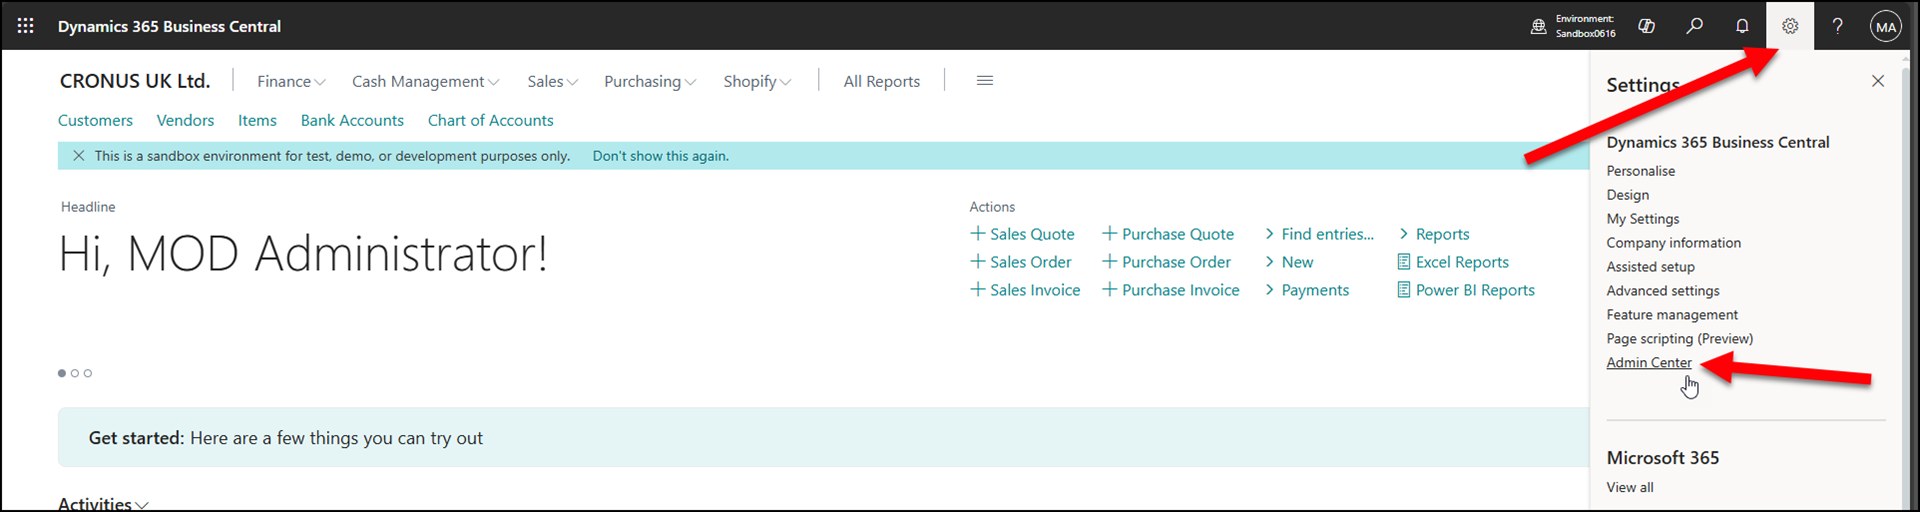Open My Settings
The image size is (1920, 512).
1642,219
